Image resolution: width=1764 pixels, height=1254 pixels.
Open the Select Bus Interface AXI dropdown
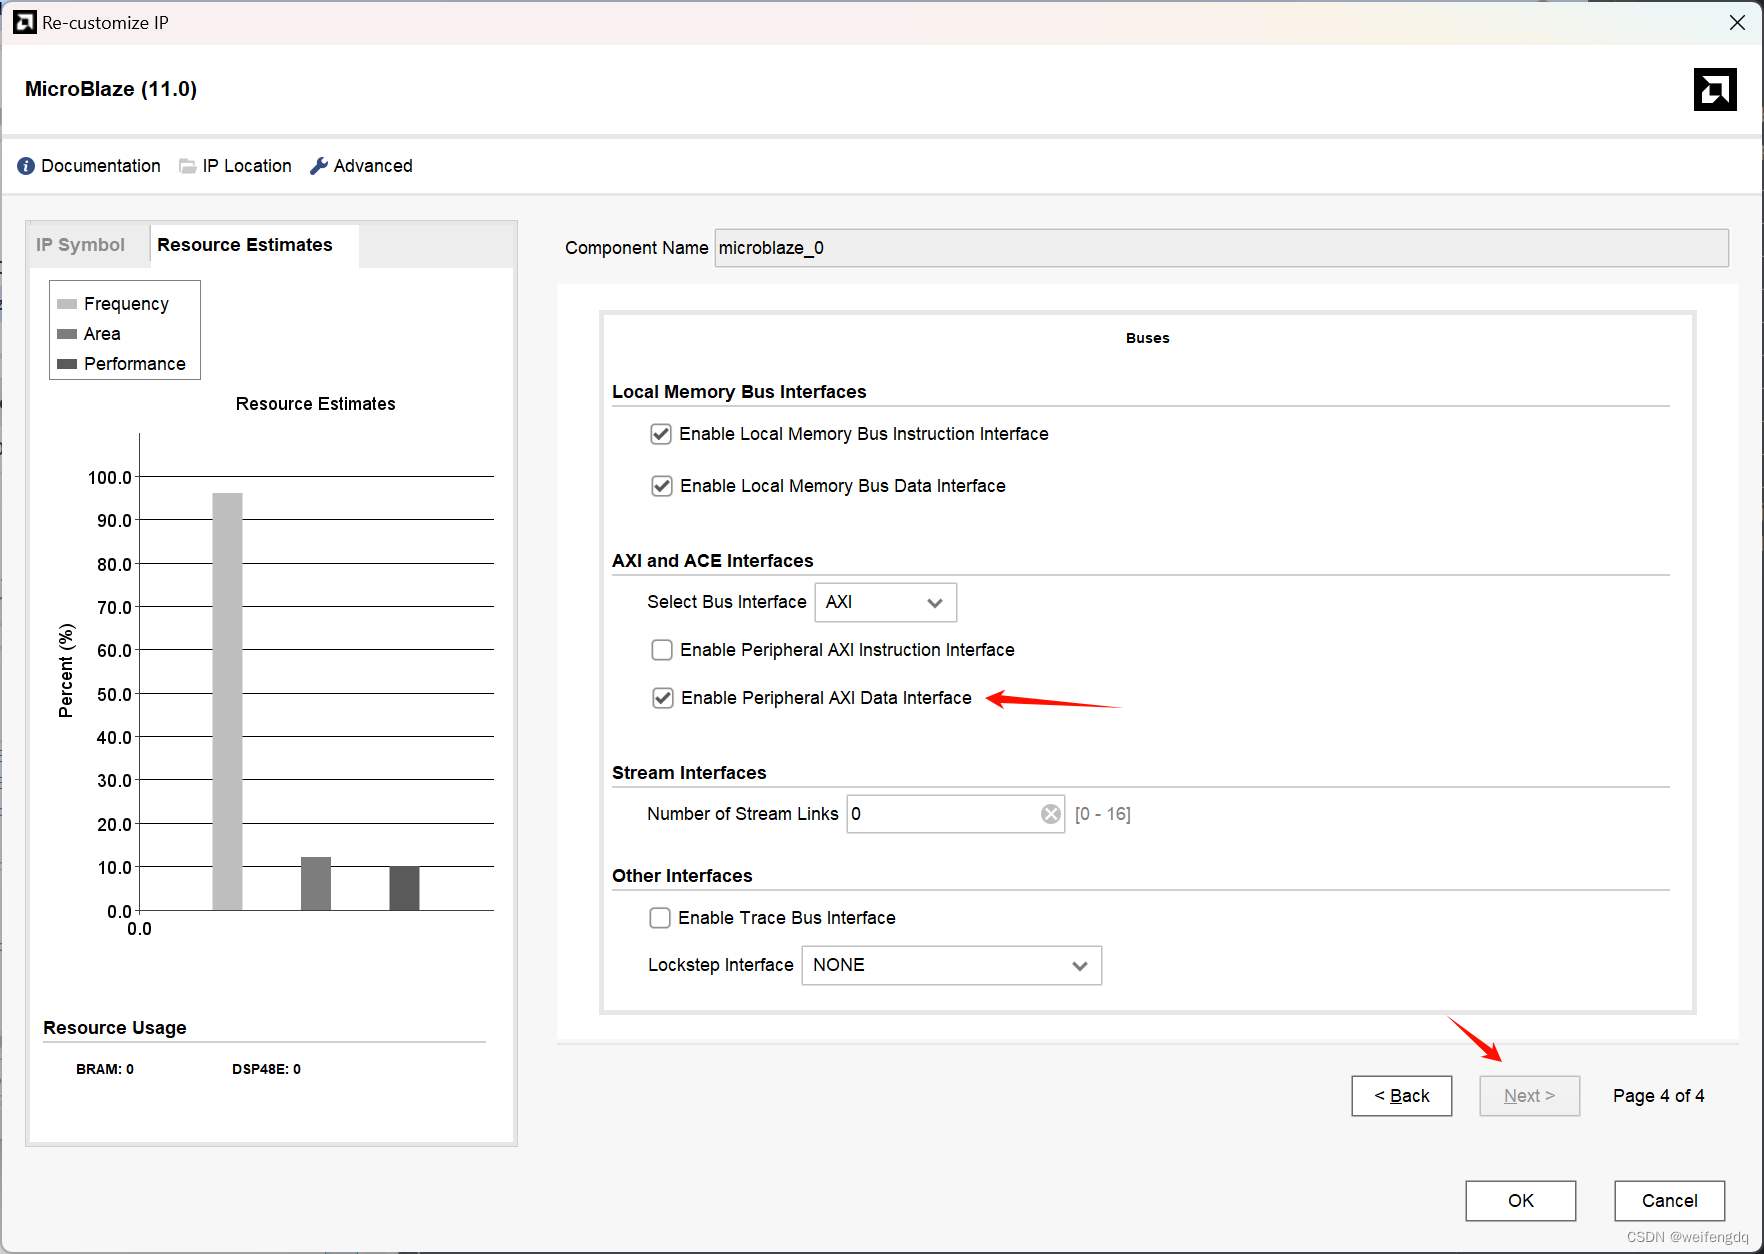[886, 602]
